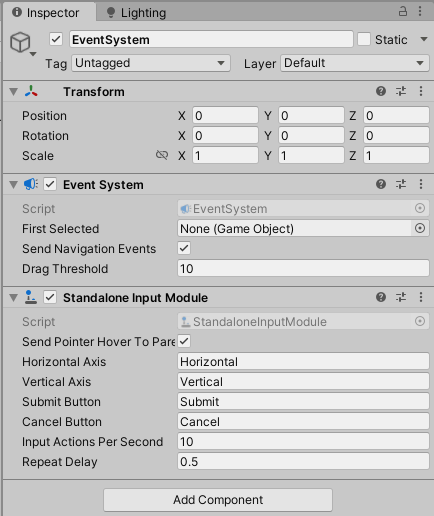
Task: Open the Transform component help reference
Action: coord(381,91)
